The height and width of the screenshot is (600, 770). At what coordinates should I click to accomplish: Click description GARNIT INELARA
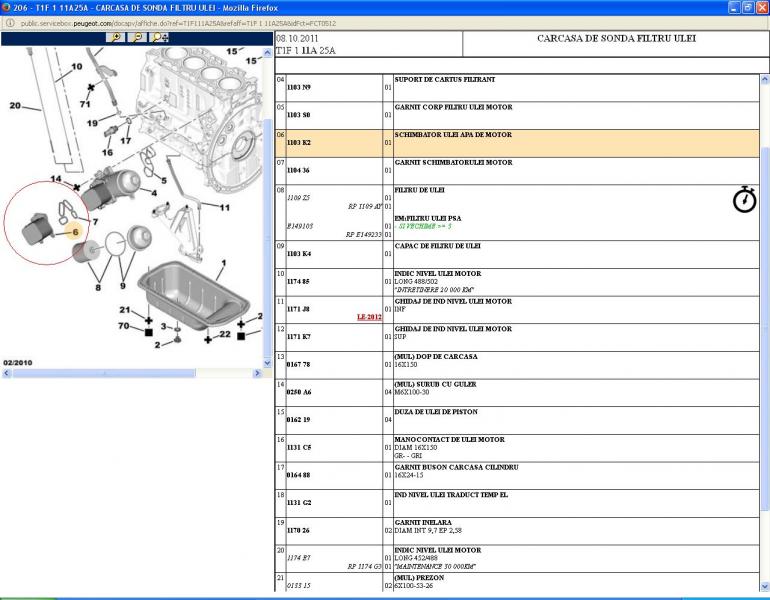tap(423, 522)
